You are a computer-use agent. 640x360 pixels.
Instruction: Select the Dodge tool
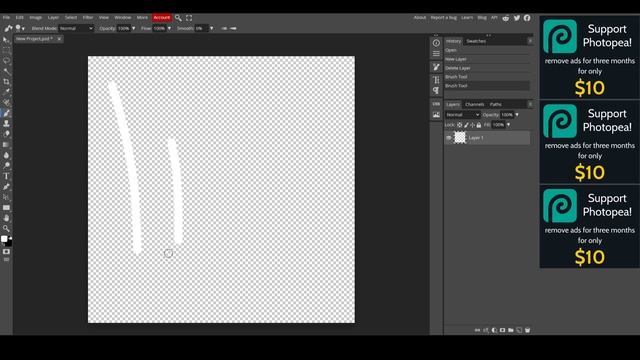[x=6, y=166]
